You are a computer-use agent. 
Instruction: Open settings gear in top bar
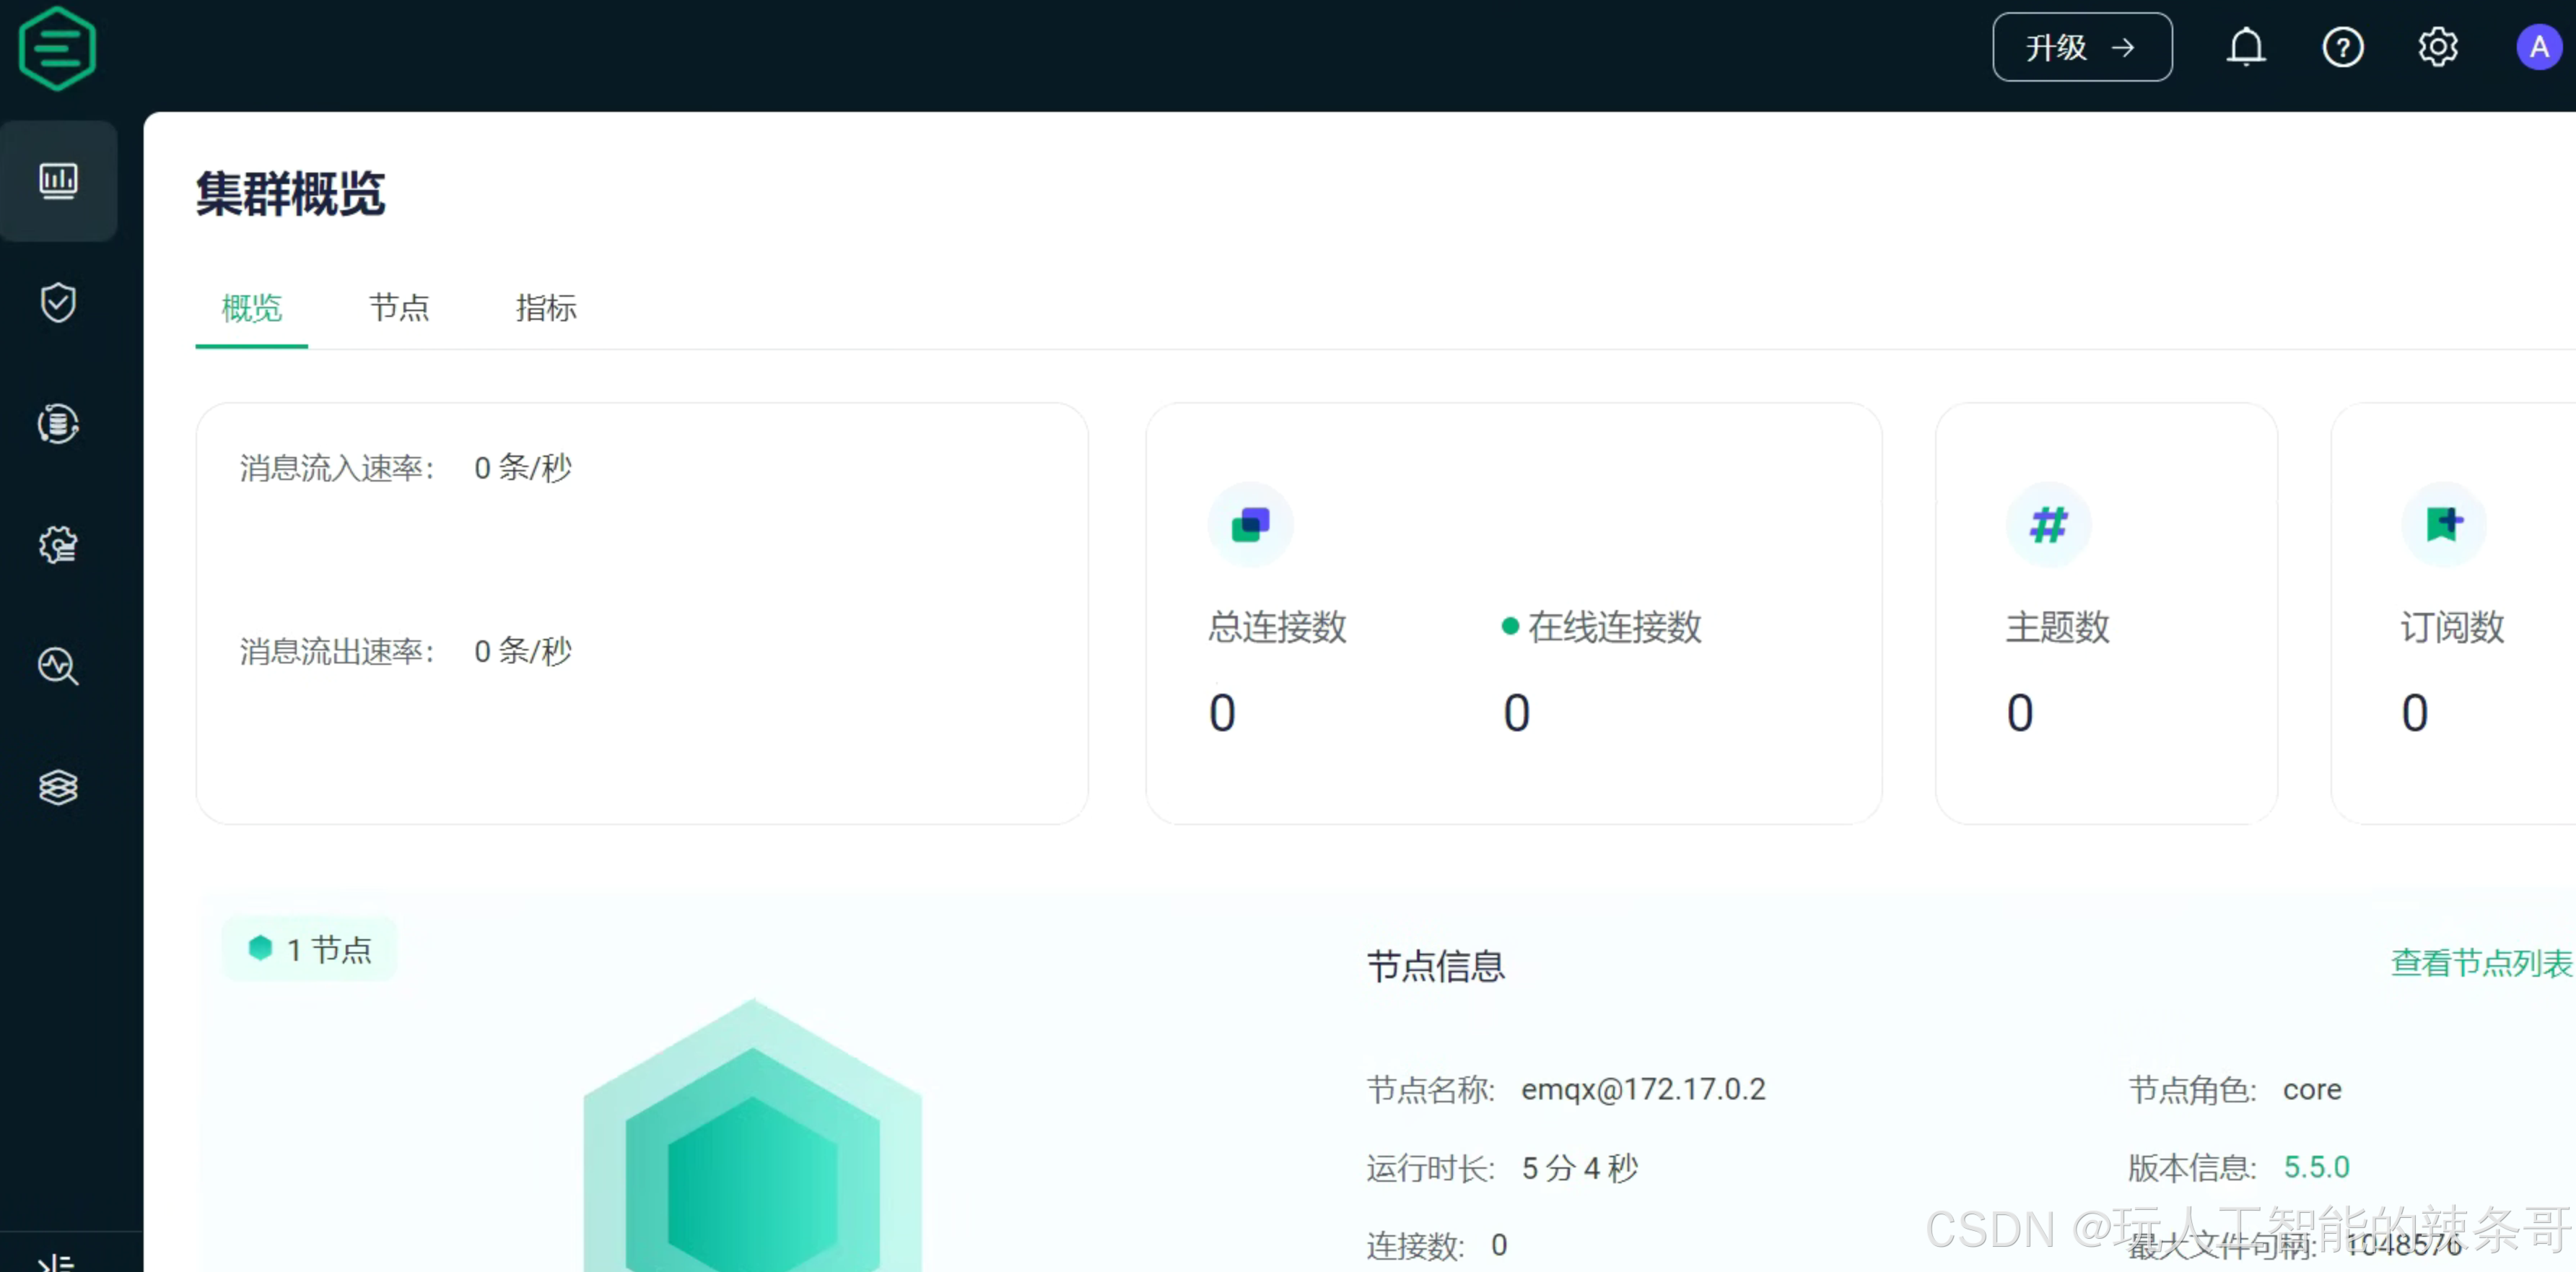click(2438, 47)
